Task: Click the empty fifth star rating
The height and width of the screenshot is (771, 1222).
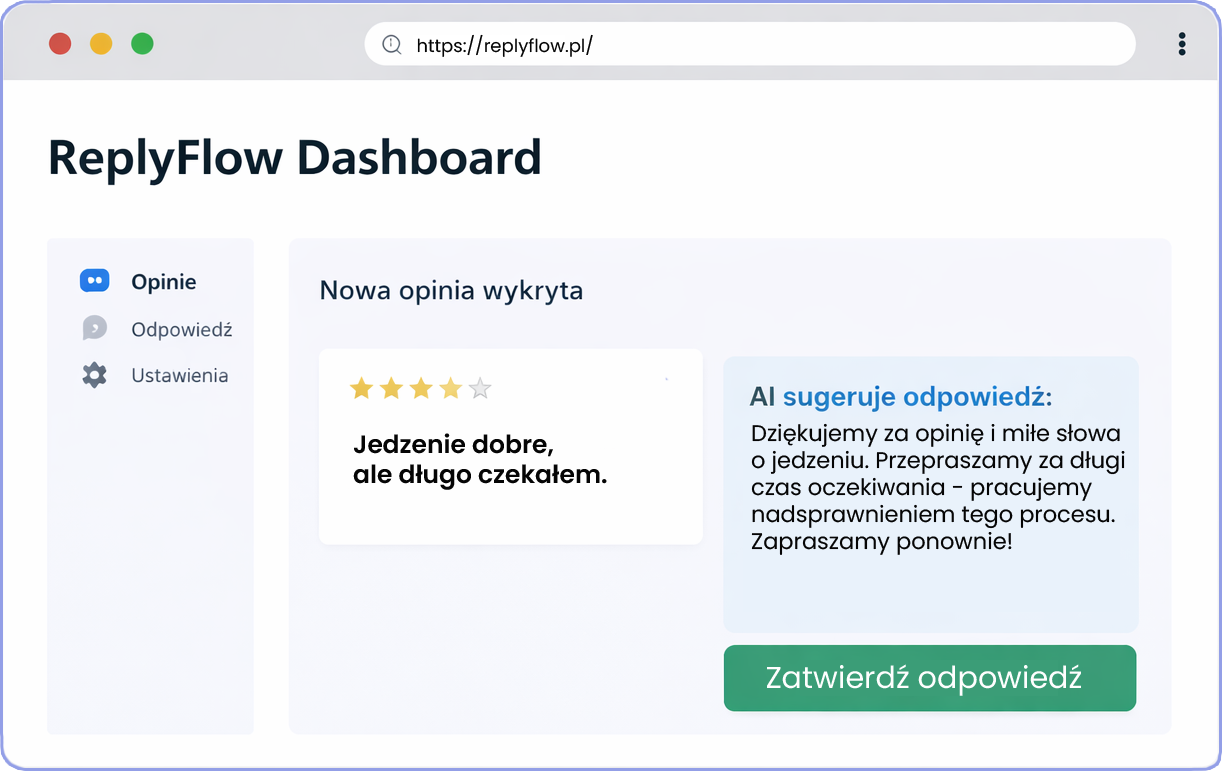Action: pos(480,388)
